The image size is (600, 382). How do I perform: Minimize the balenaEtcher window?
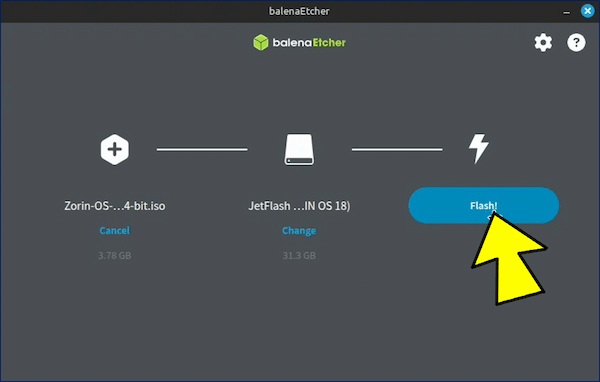point(566,12)
